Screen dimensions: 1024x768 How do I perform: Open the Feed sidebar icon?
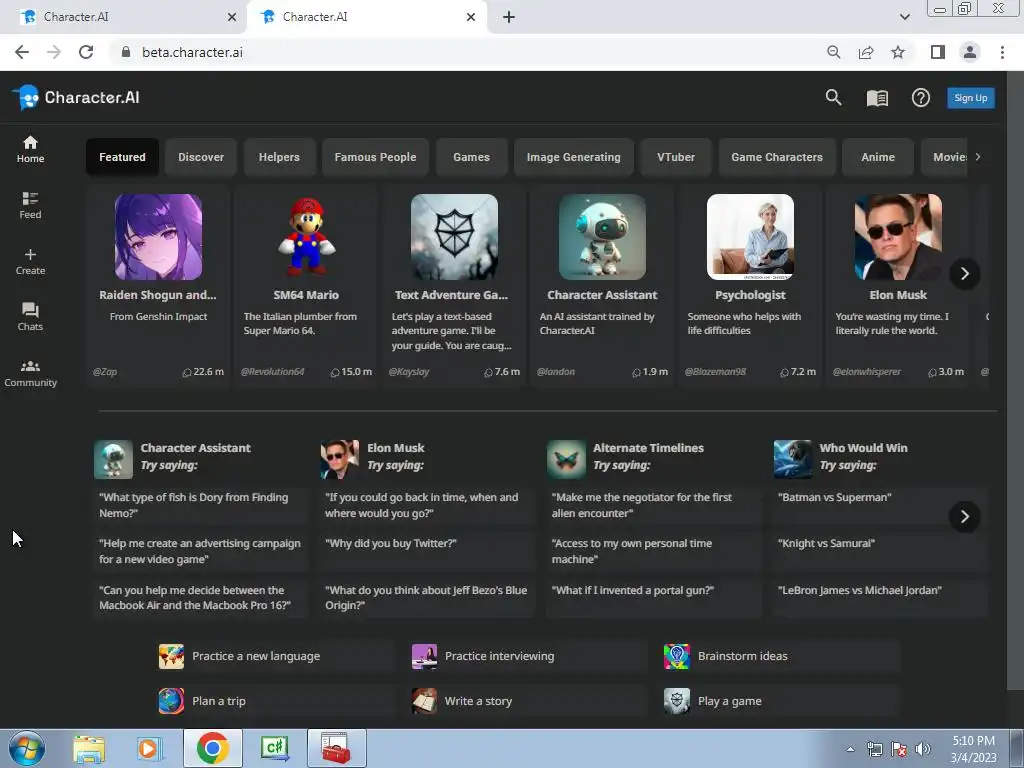click(30, 206)
